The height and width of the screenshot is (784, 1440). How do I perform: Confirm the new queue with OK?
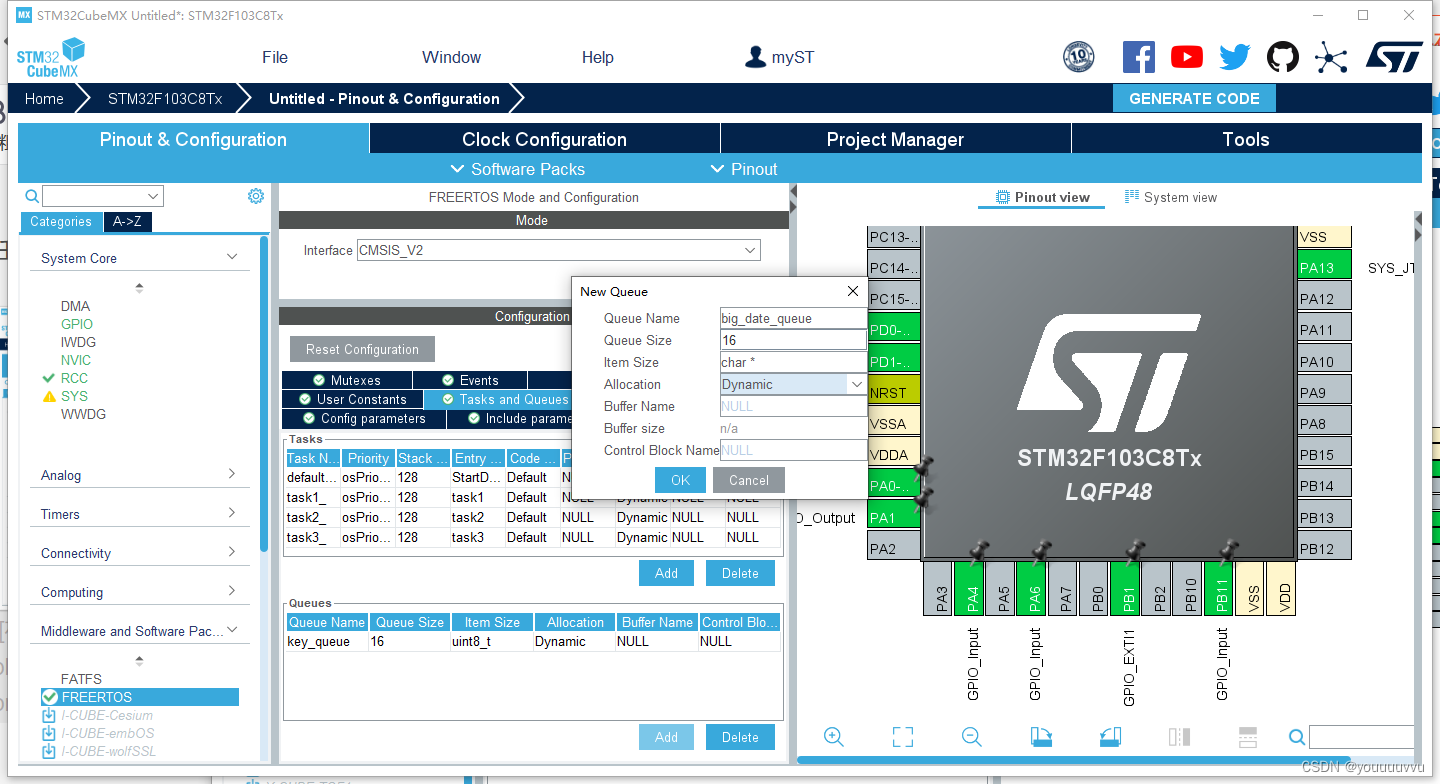(681, 480)
